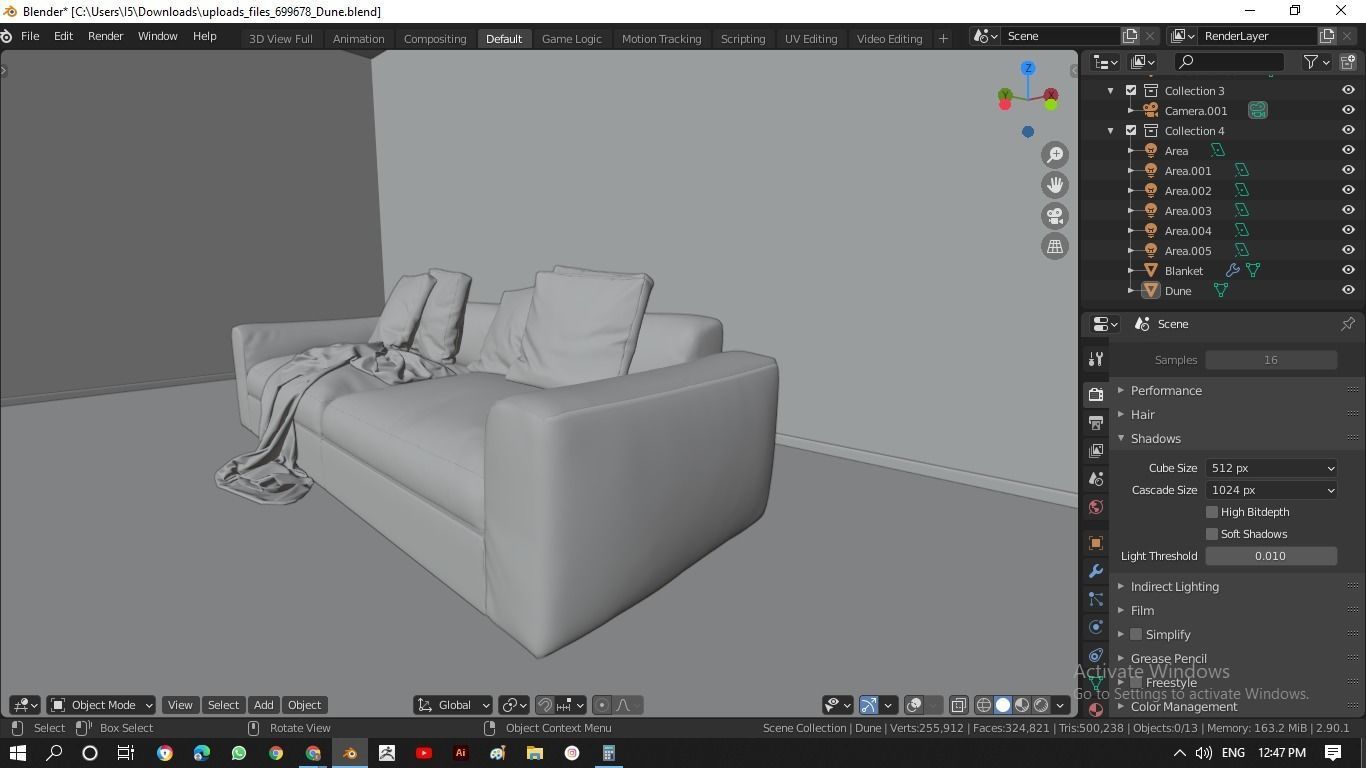This screenshot has height=768, width=1366.
Task: Click the outliner search field
Action: (1228, 62)
